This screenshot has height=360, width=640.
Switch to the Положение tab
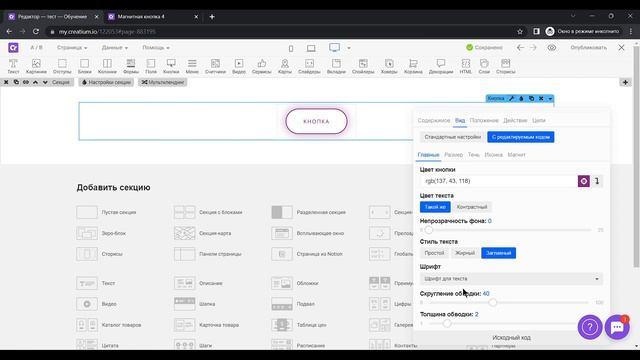pyautogui.click(x=484, y=120)
